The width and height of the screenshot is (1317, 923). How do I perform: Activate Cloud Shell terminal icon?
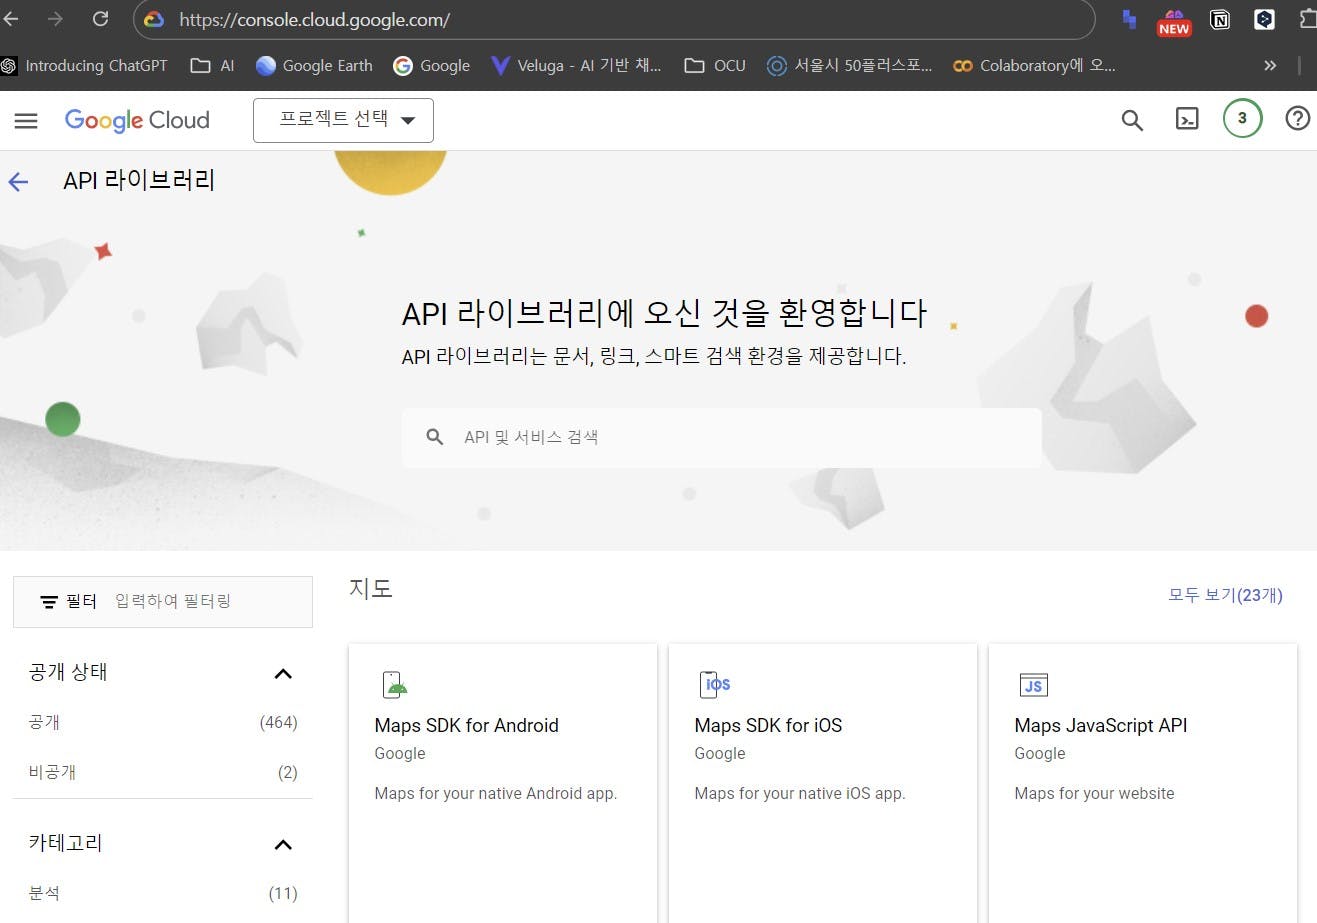tap(1187, 120)
